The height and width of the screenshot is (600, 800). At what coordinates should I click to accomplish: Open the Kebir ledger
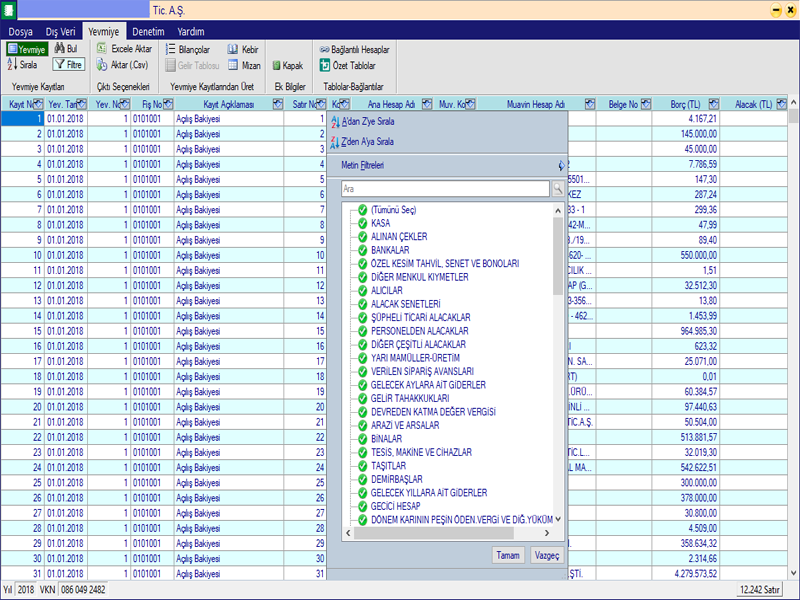tap(243, 49)
